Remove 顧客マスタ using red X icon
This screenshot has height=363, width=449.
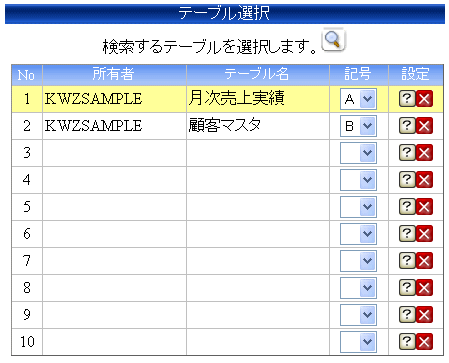pyautogui.click(x=424, y=126)
